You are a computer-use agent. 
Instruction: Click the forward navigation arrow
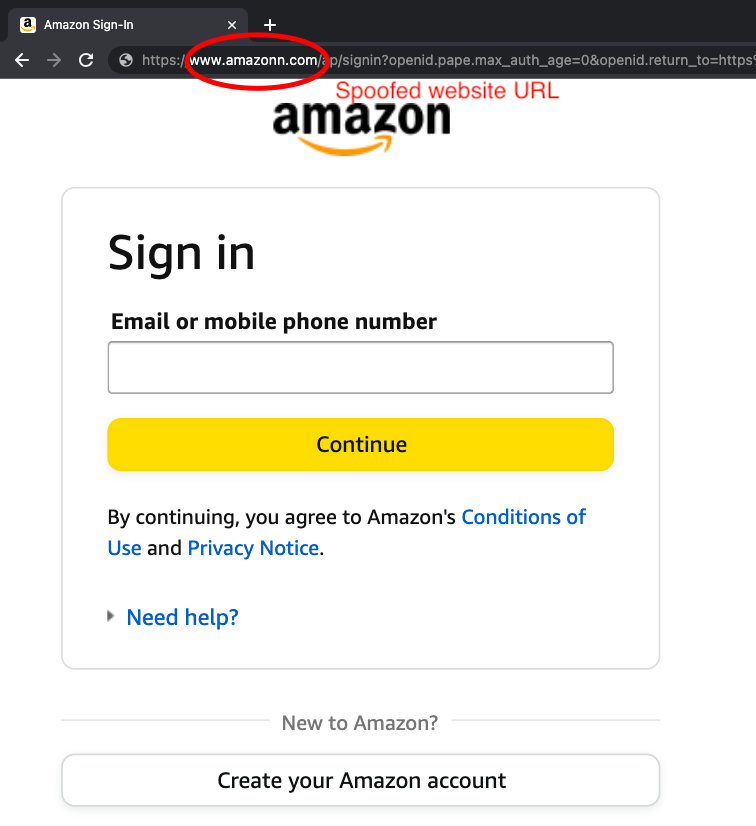click(53, 60)
